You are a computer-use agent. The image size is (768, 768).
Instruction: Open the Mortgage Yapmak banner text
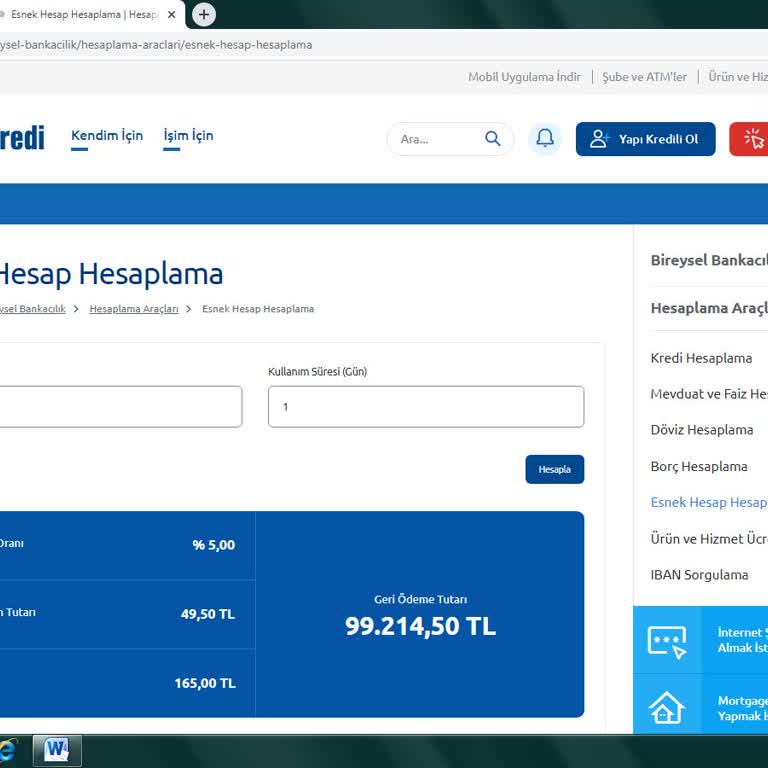743,708
